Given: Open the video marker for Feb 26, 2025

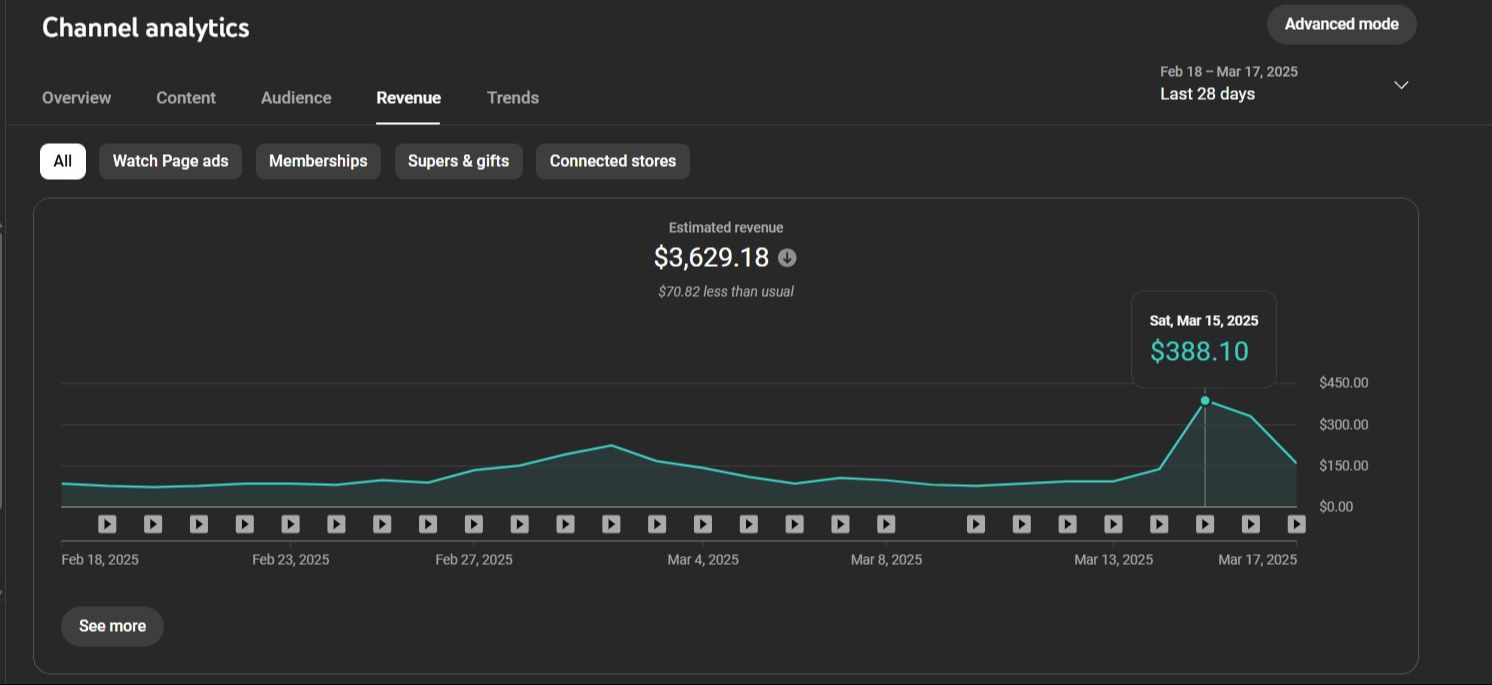Looking at the screenshot, I should click(428, 524).
